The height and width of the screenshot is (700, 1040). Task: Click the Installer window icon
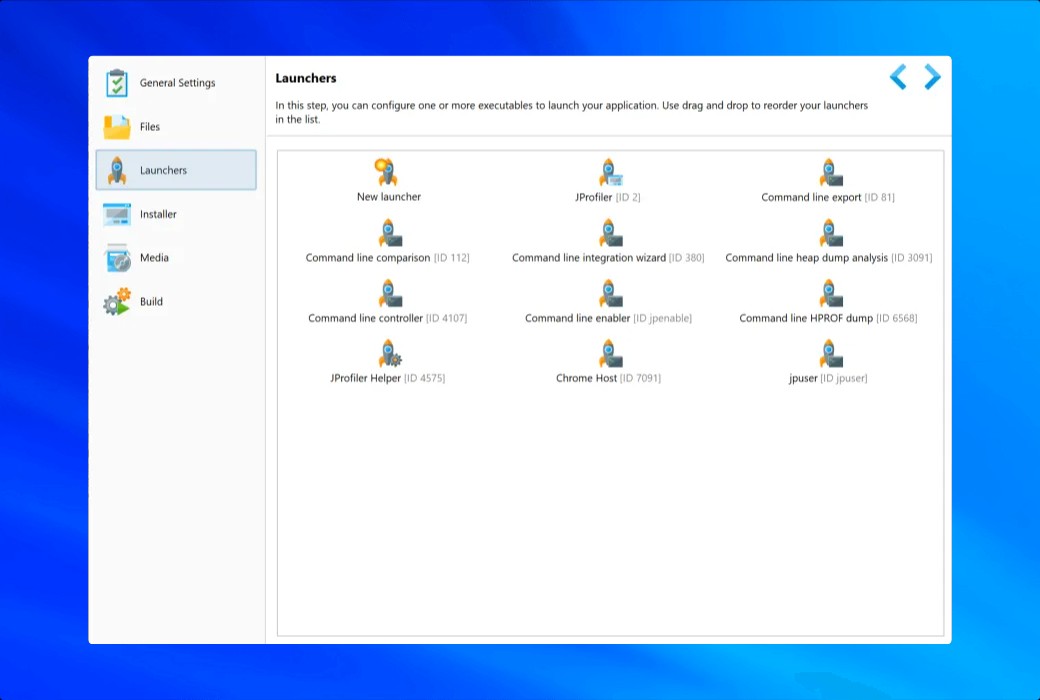117,214
